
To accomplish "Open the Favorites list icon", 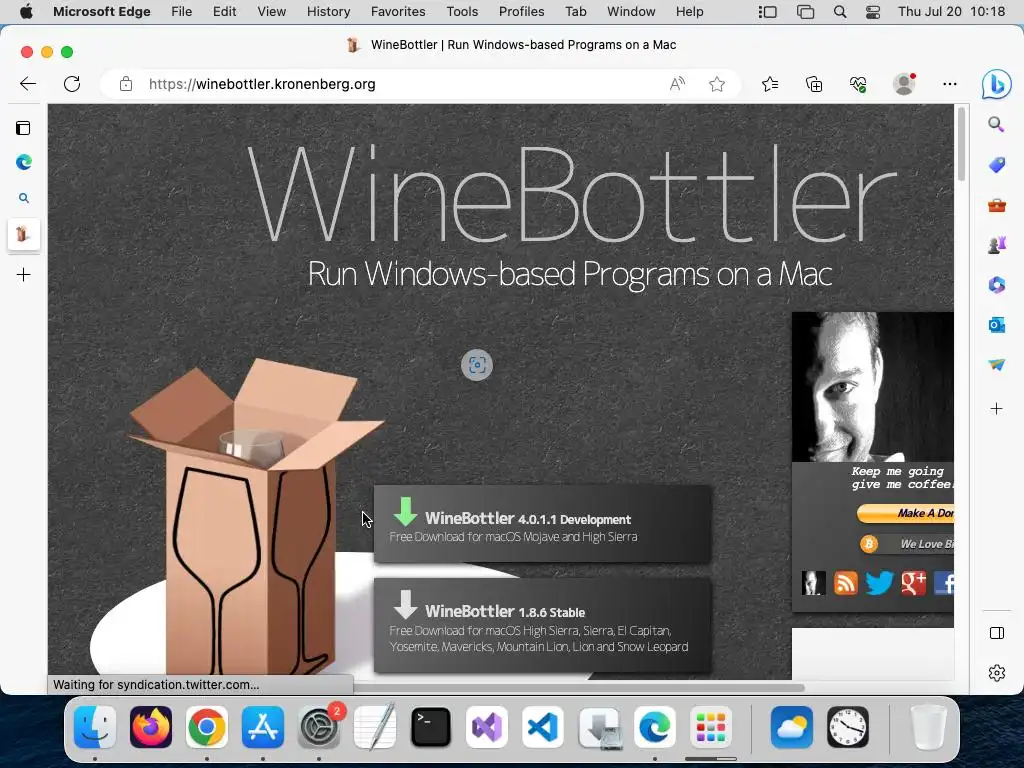I will [770, 84].
